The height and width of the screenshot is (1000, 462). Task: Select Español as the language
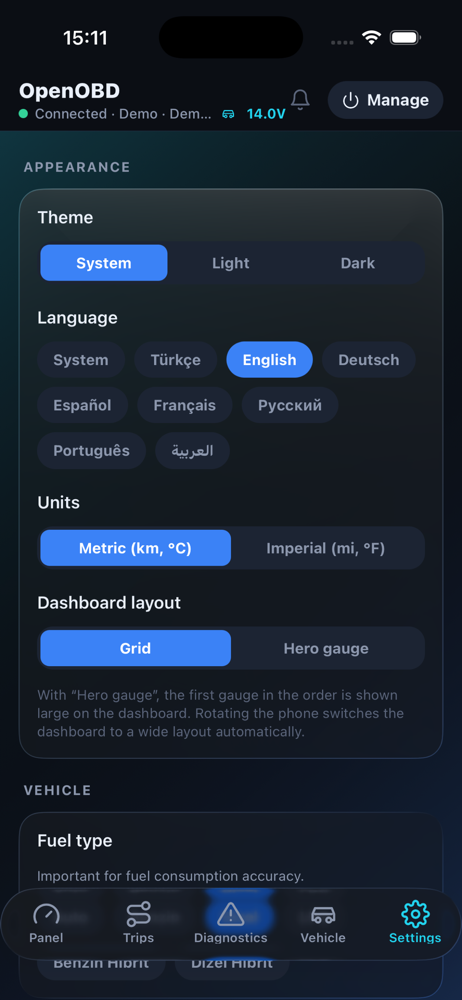pos(82,405)
